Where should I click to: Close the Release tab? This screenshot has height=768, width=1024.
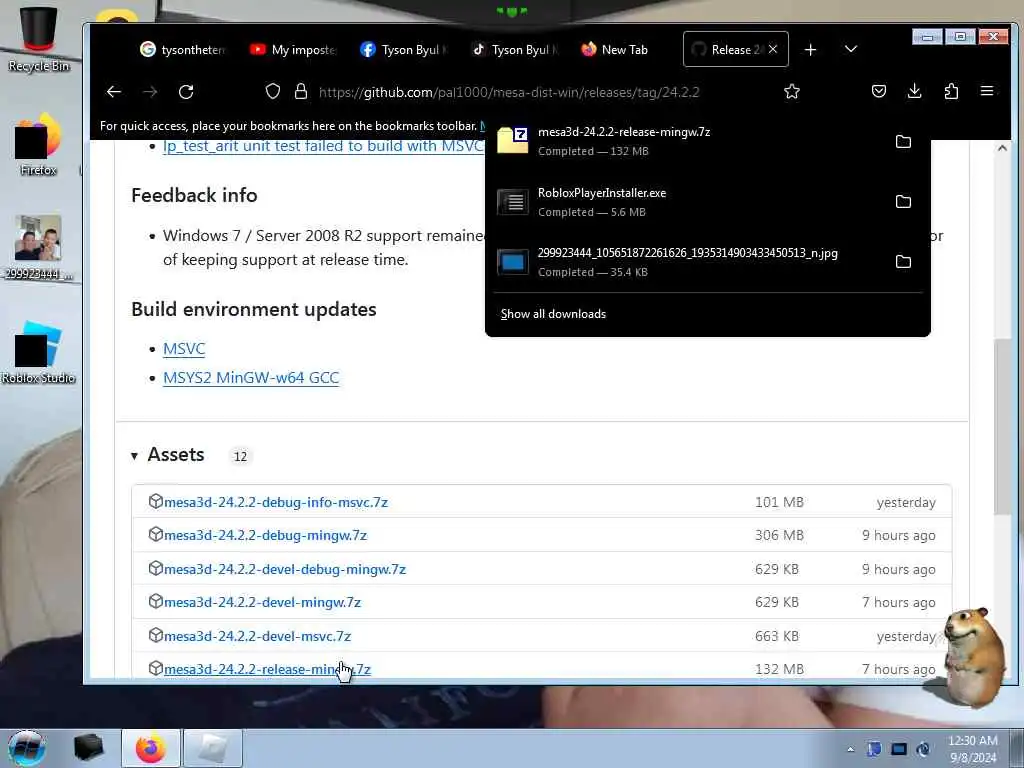tap(773, 49)
